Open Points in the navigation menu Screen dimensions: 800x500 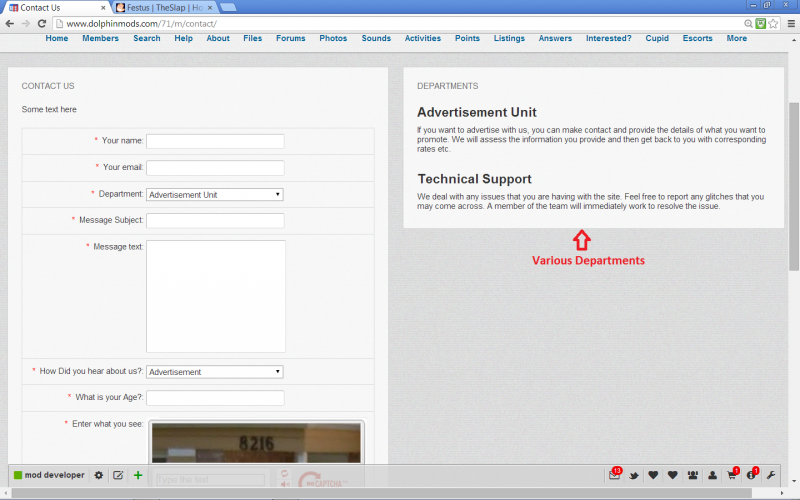[467, 38]
